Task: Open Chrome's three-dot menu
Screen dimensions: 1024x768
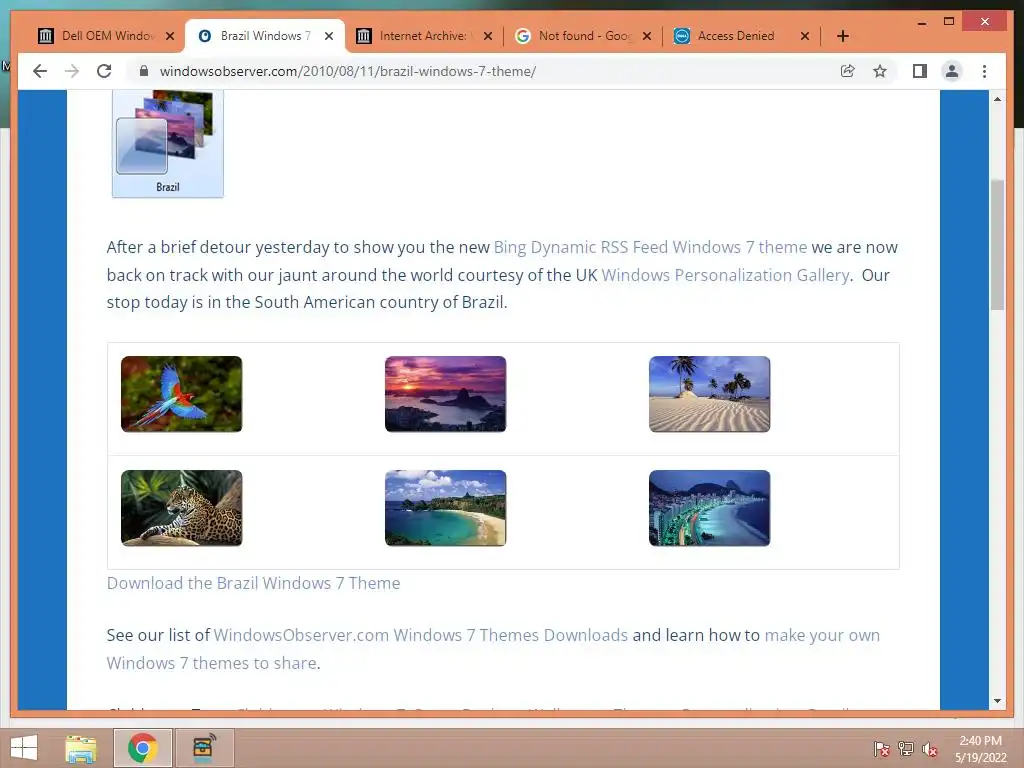Action: pyautogui.click(x=984, y=71)
